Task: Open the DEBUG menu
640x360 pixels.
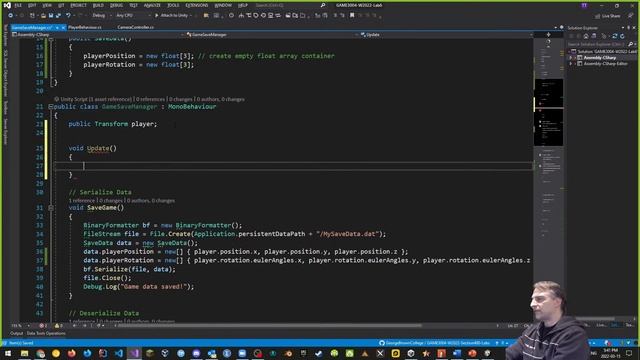Action: click(116, 5)
